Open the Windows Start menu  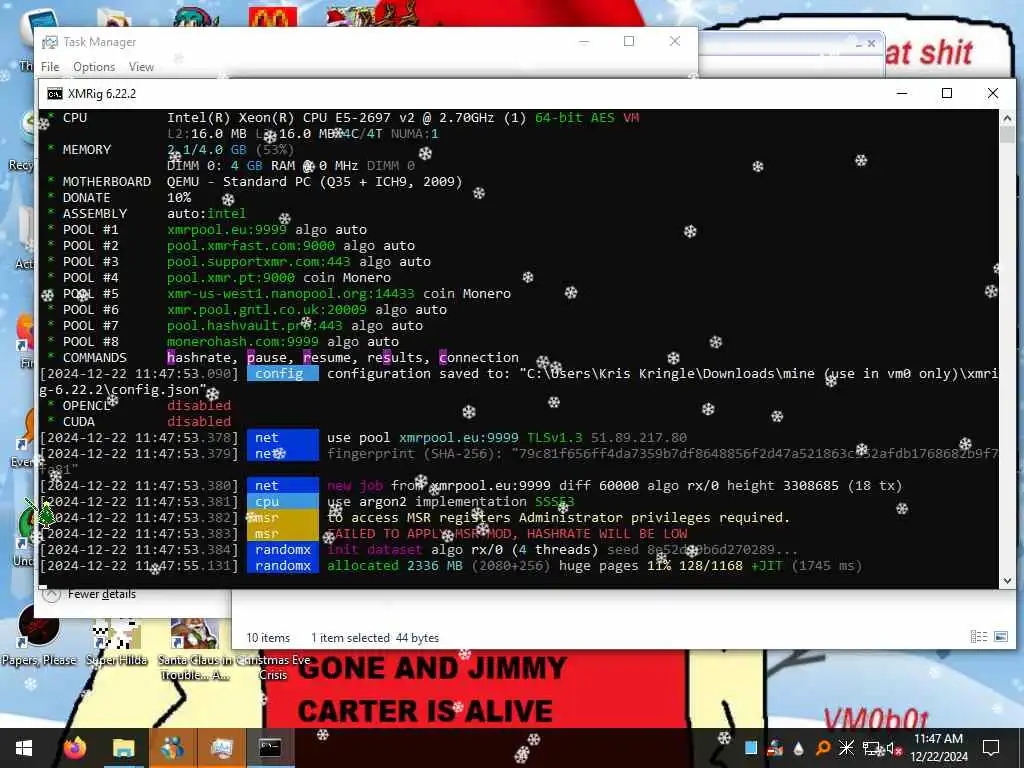[x=24, y=748]
